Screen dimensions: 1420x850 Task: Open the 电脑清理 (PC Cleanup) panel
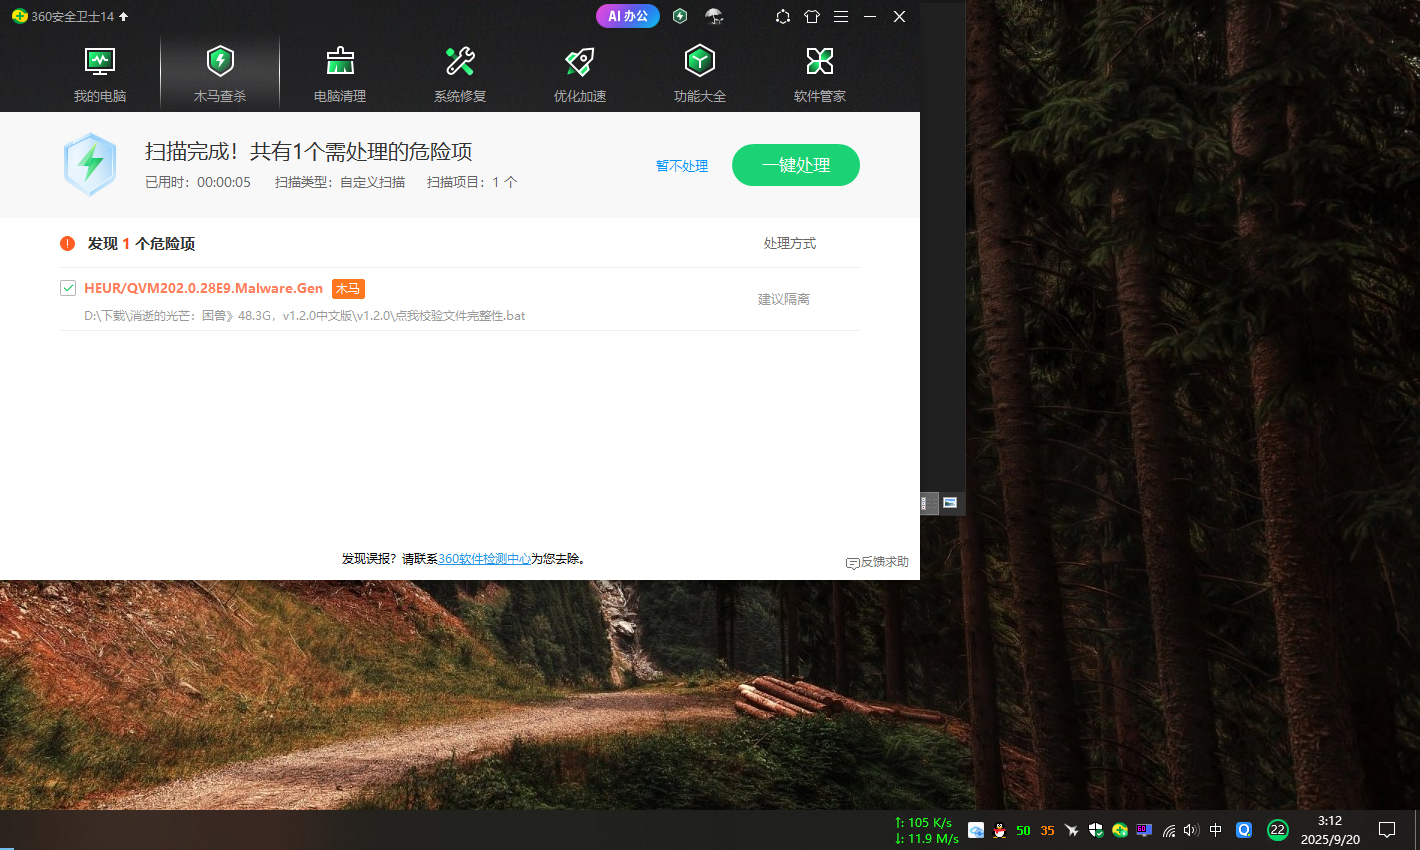point(339,70)
